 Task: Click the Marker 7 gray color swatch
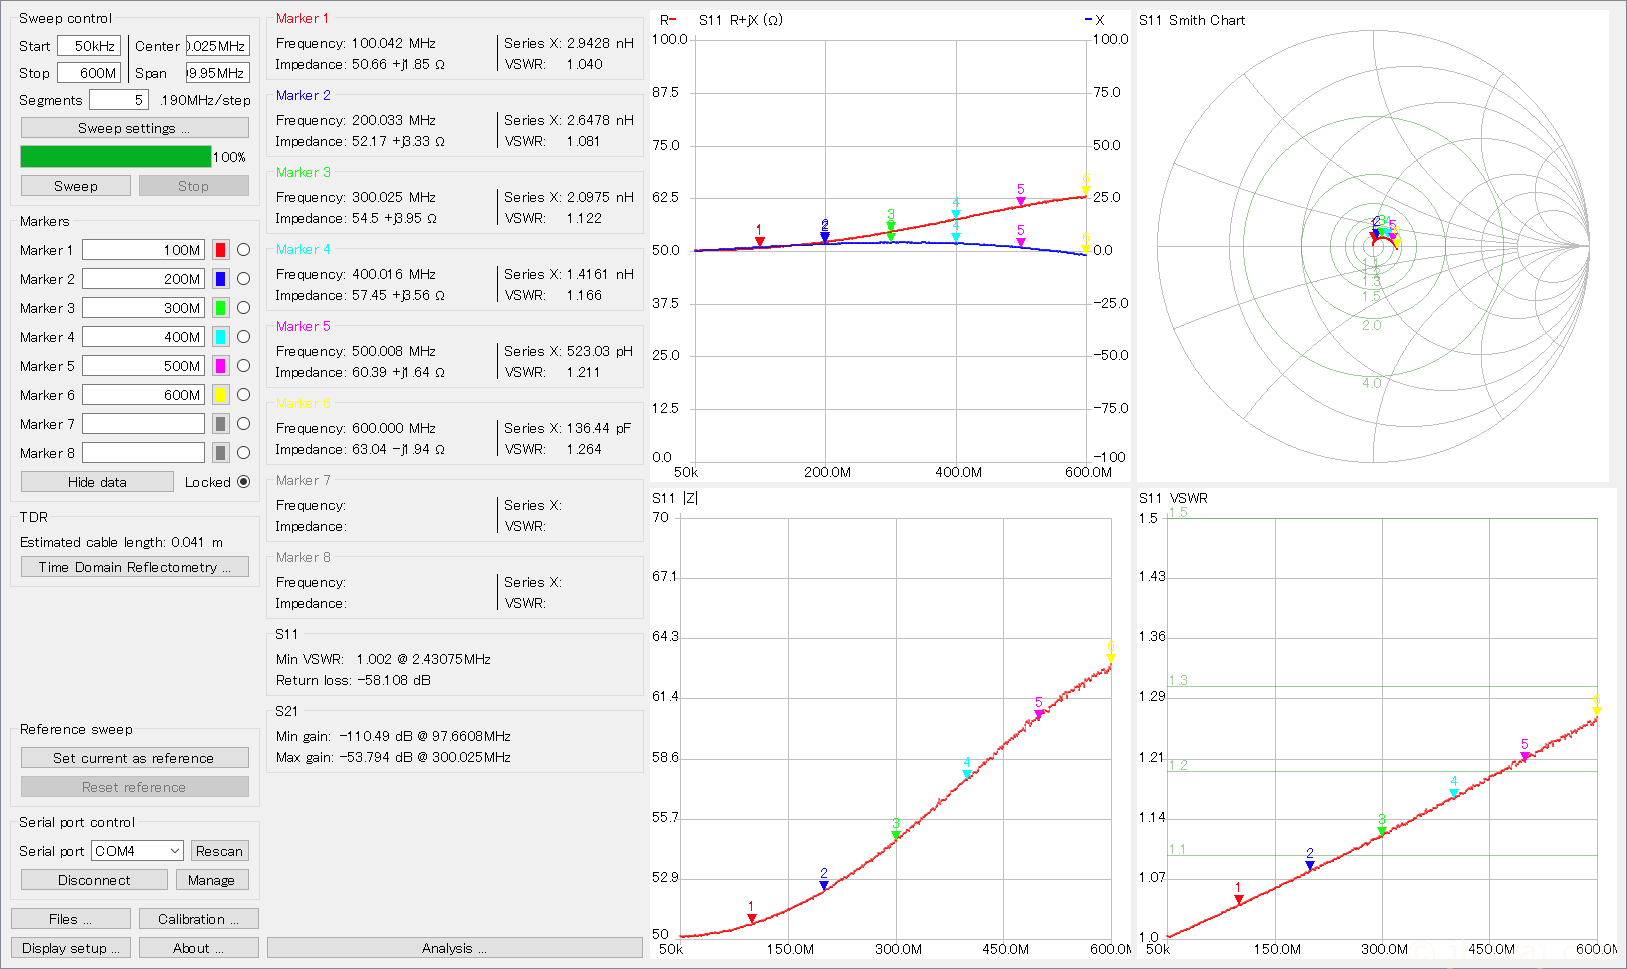tap(221, 424)
